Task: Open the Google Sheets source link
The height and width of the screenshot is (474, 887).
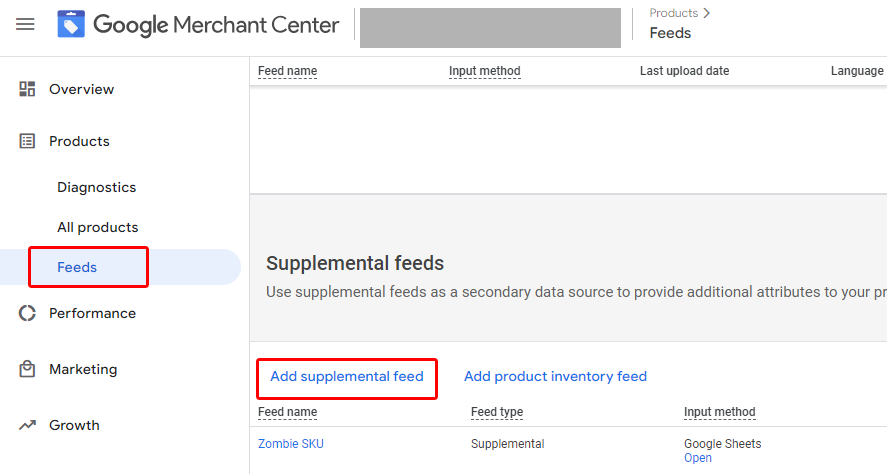Action: (698, 458)
